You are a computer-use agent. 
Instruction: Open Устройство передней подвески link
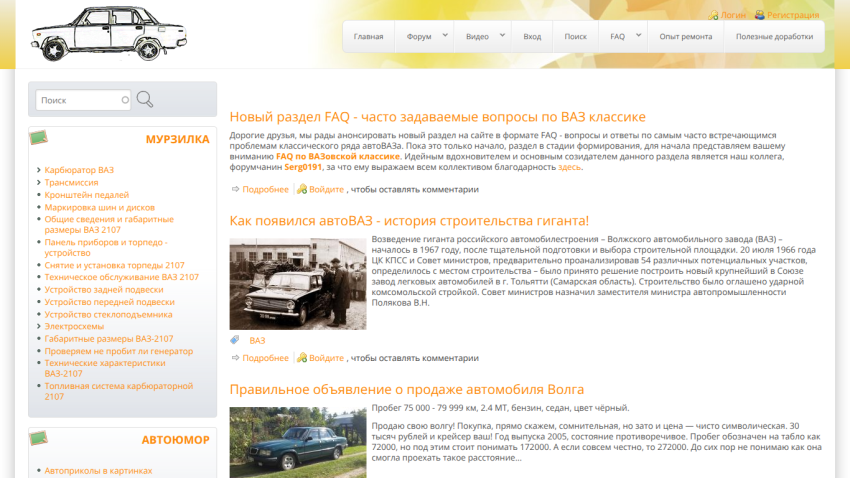coord(110,302)
